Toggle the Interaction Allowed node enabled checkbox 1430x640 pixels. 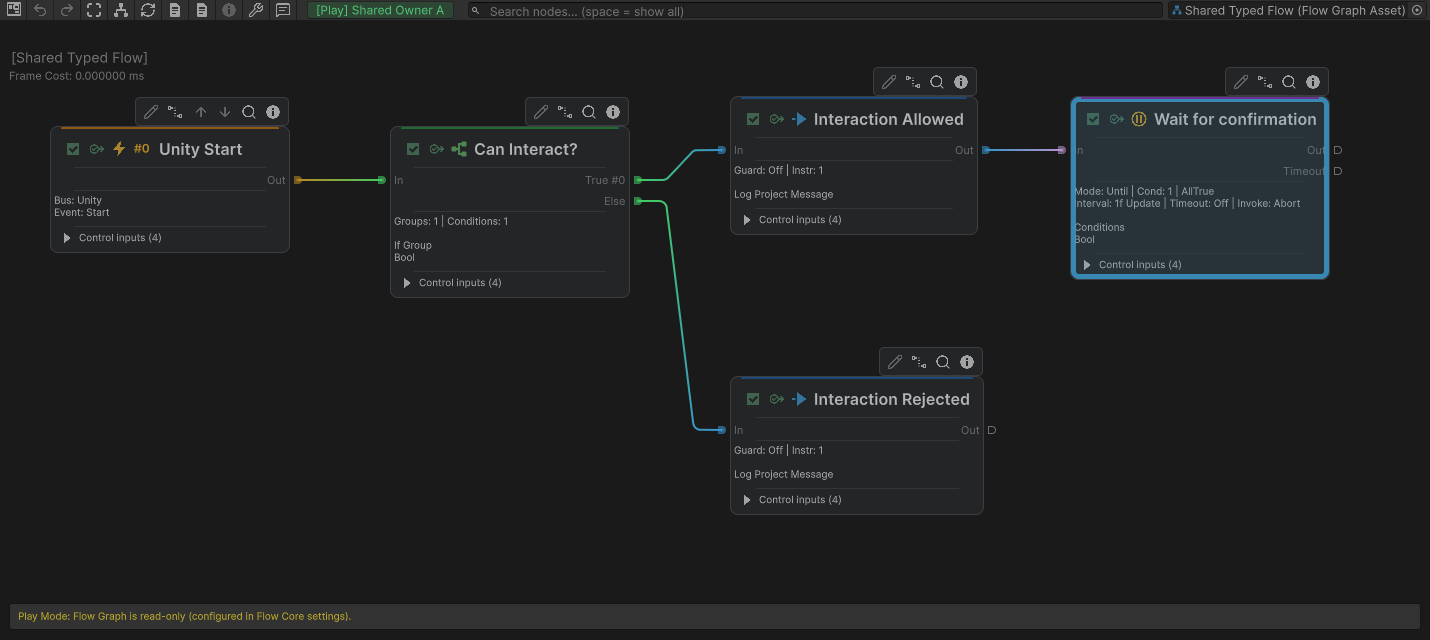click(x=753, y=119)
